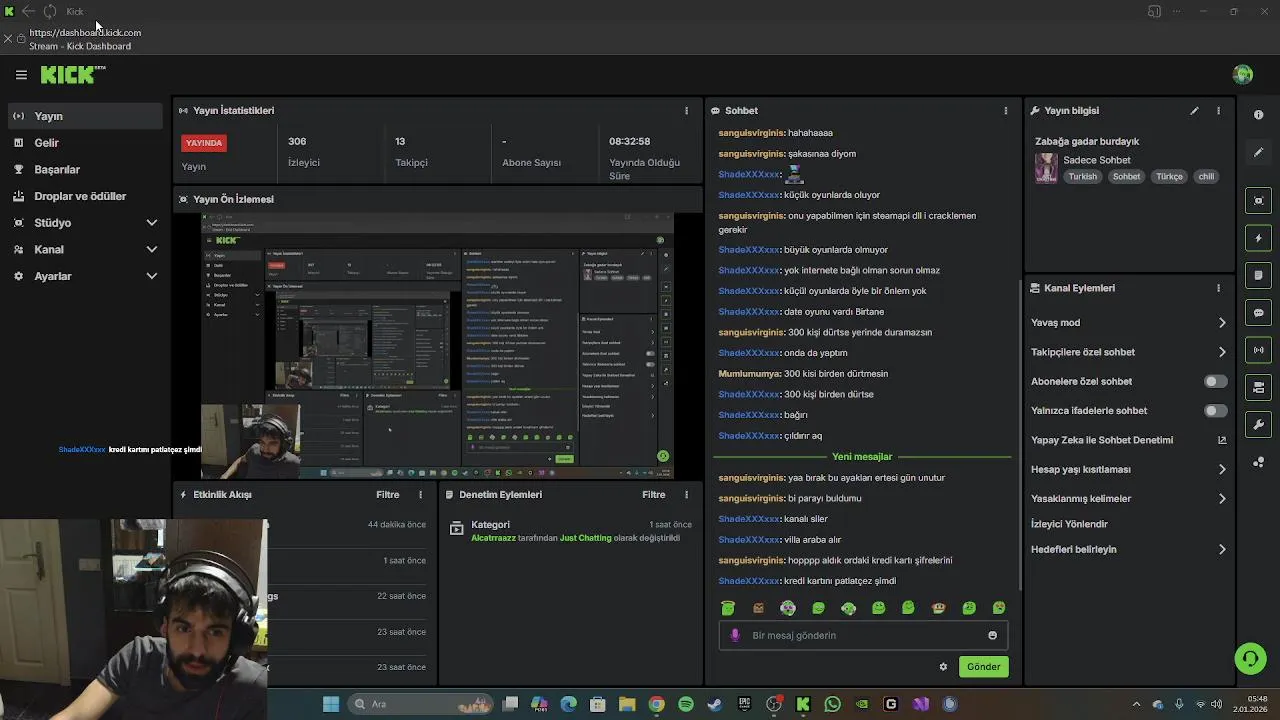
Task: Click the stream preview thumbnail
Action: [437, 346]
